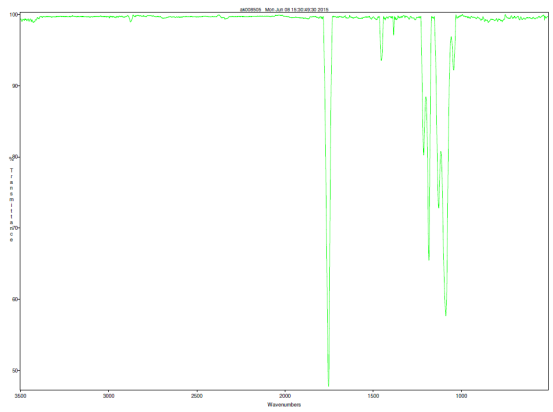Screen dimensions: 553x412
Task: Click the deepest absorption peak near 1750 wavenumbers
Action: [x=328, y=385]
